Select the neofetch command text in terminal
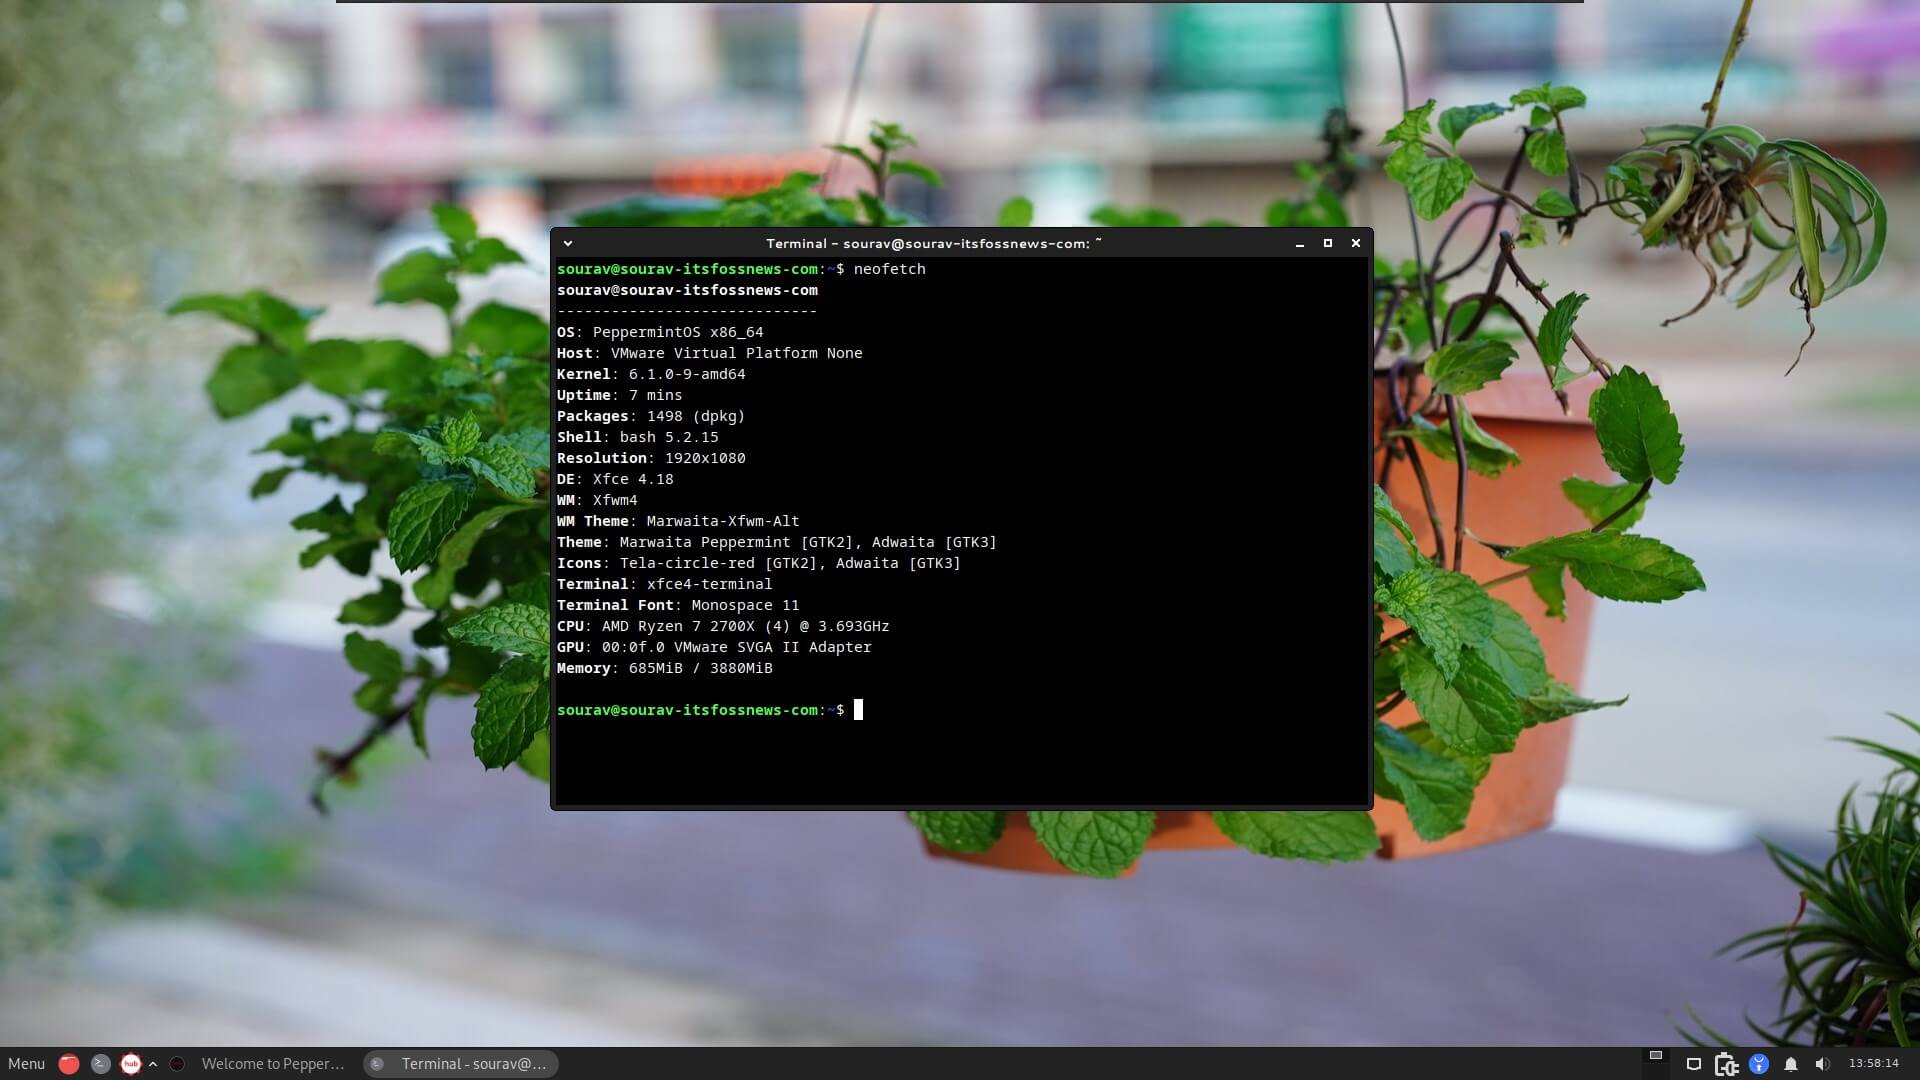Screen dimensions: 1920x1080 tap(890, 269)
